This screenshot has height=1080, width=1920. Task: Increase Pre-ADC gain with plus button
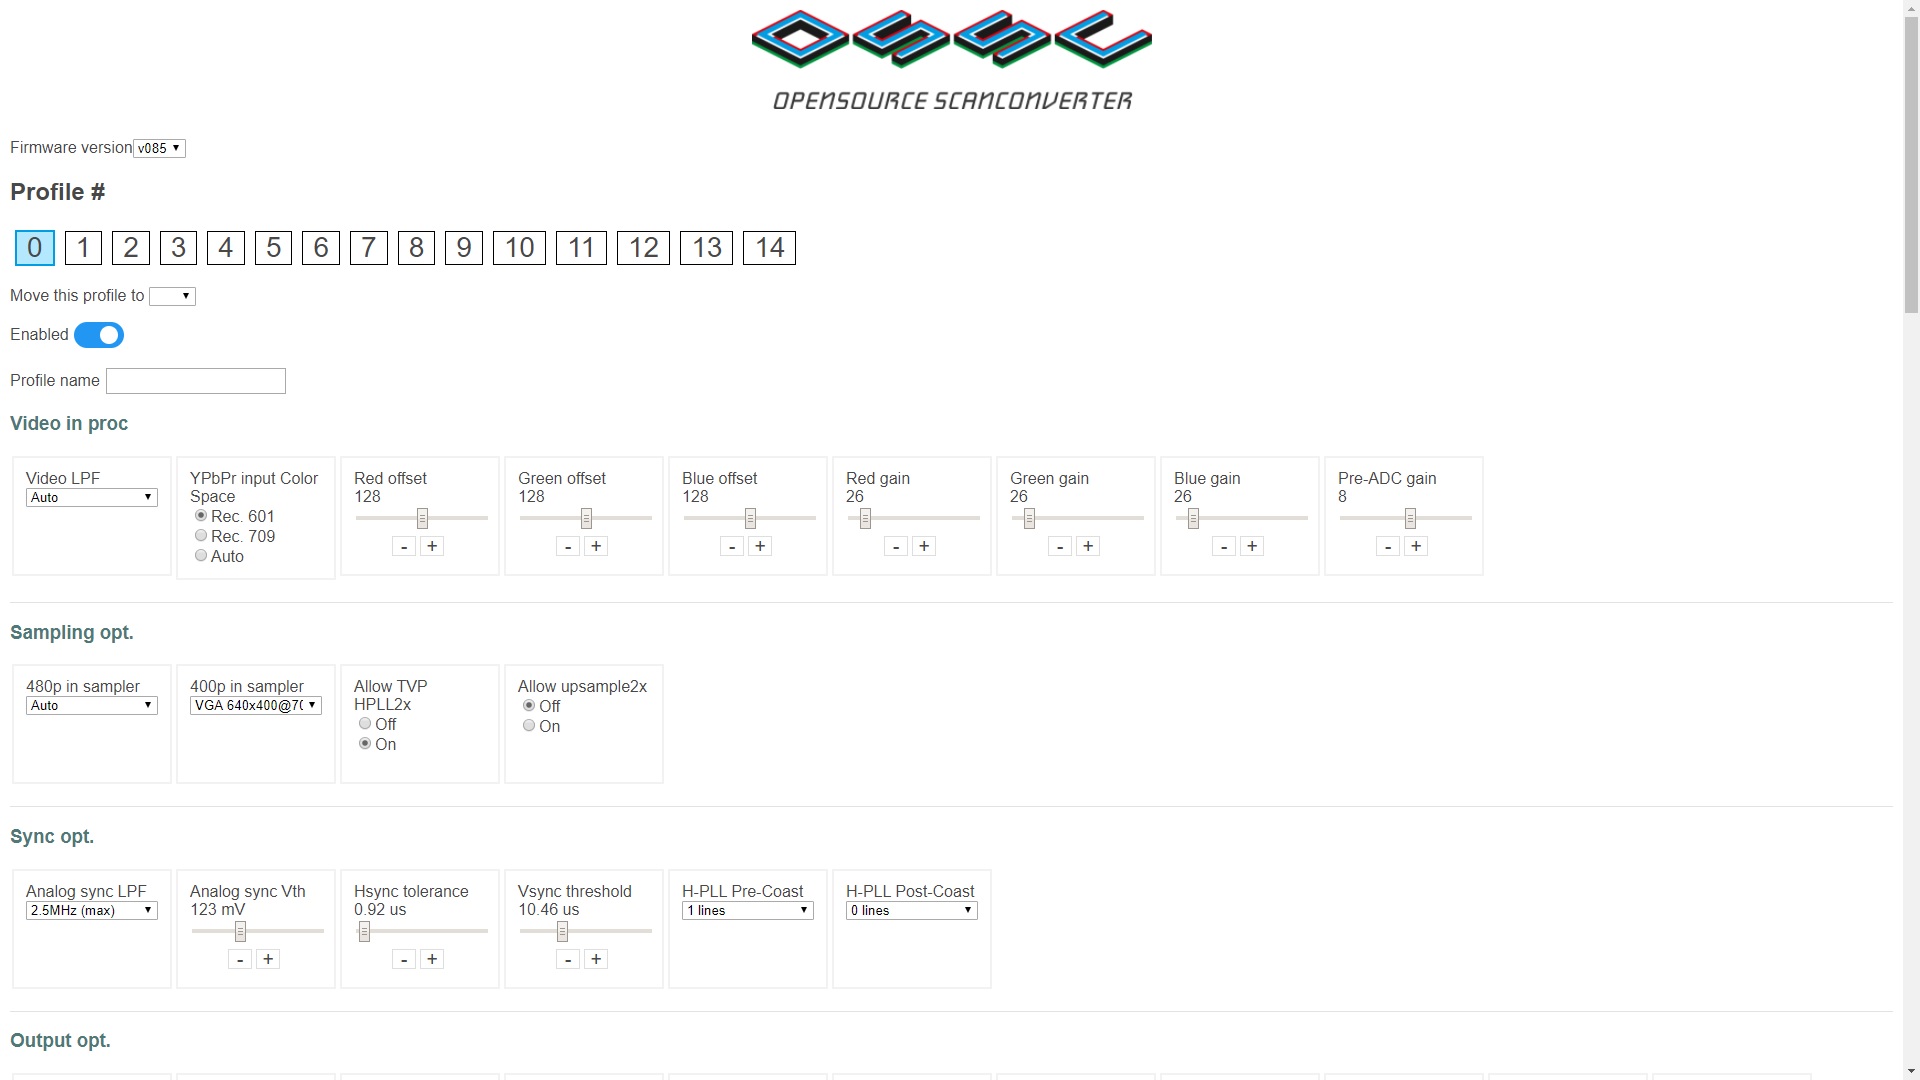(1416, 546)
